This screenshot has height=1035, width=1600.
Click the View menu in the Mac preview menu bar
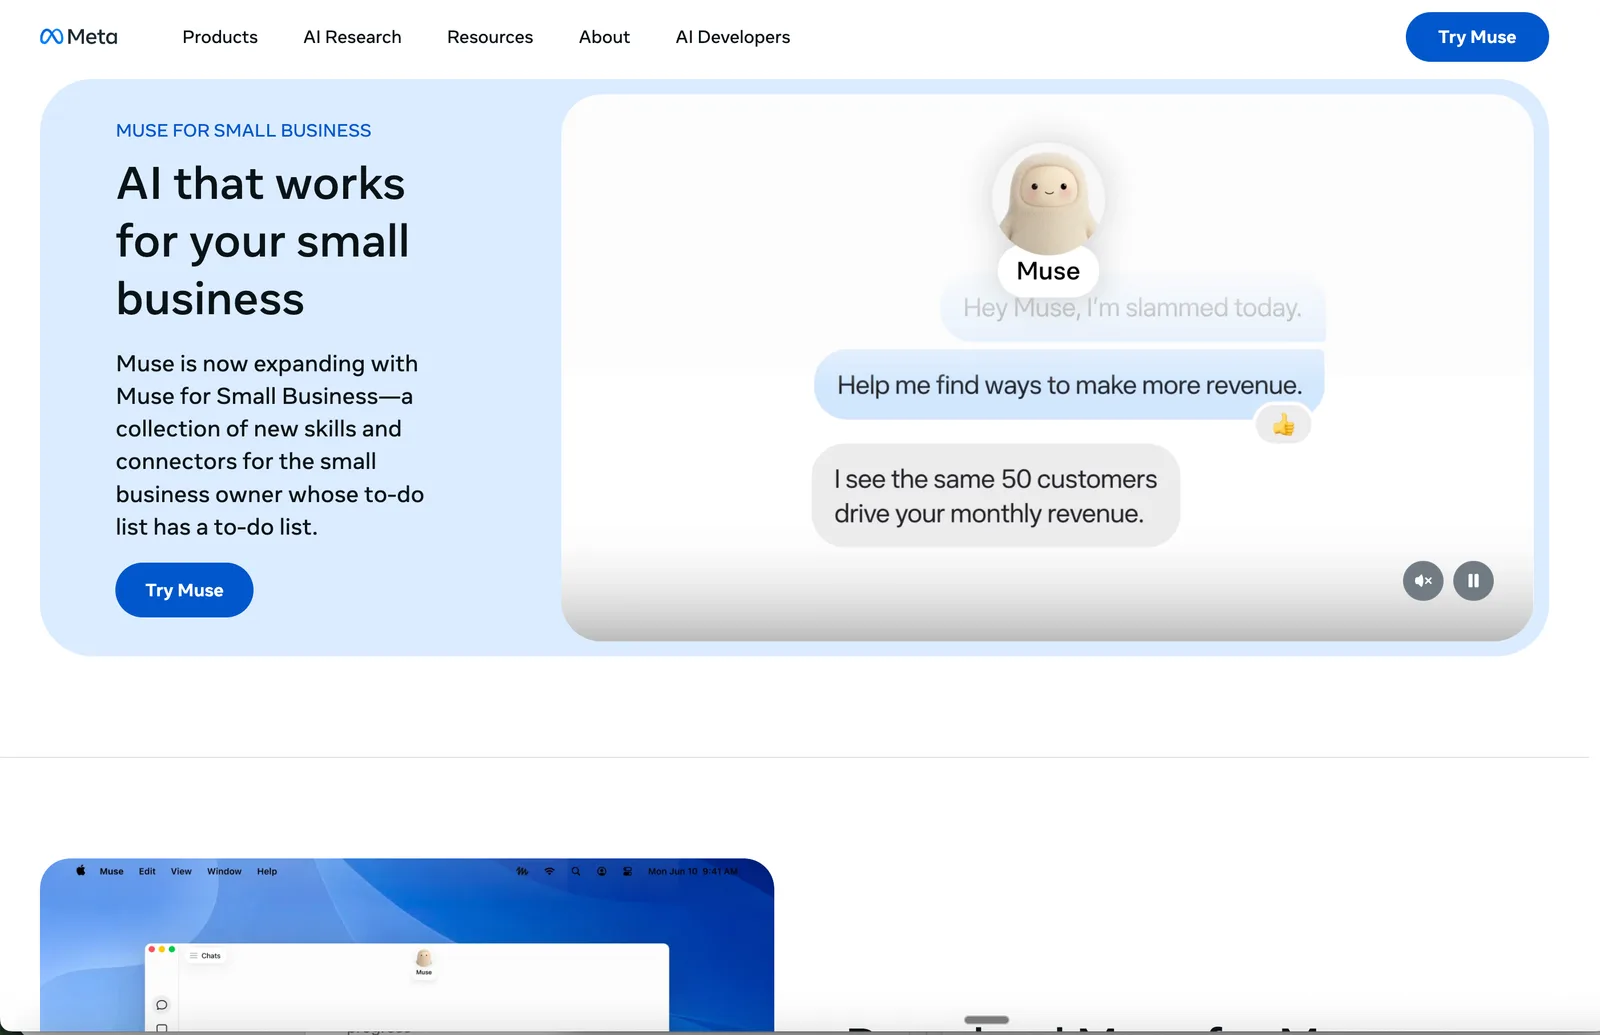click(x=181, y=872)
